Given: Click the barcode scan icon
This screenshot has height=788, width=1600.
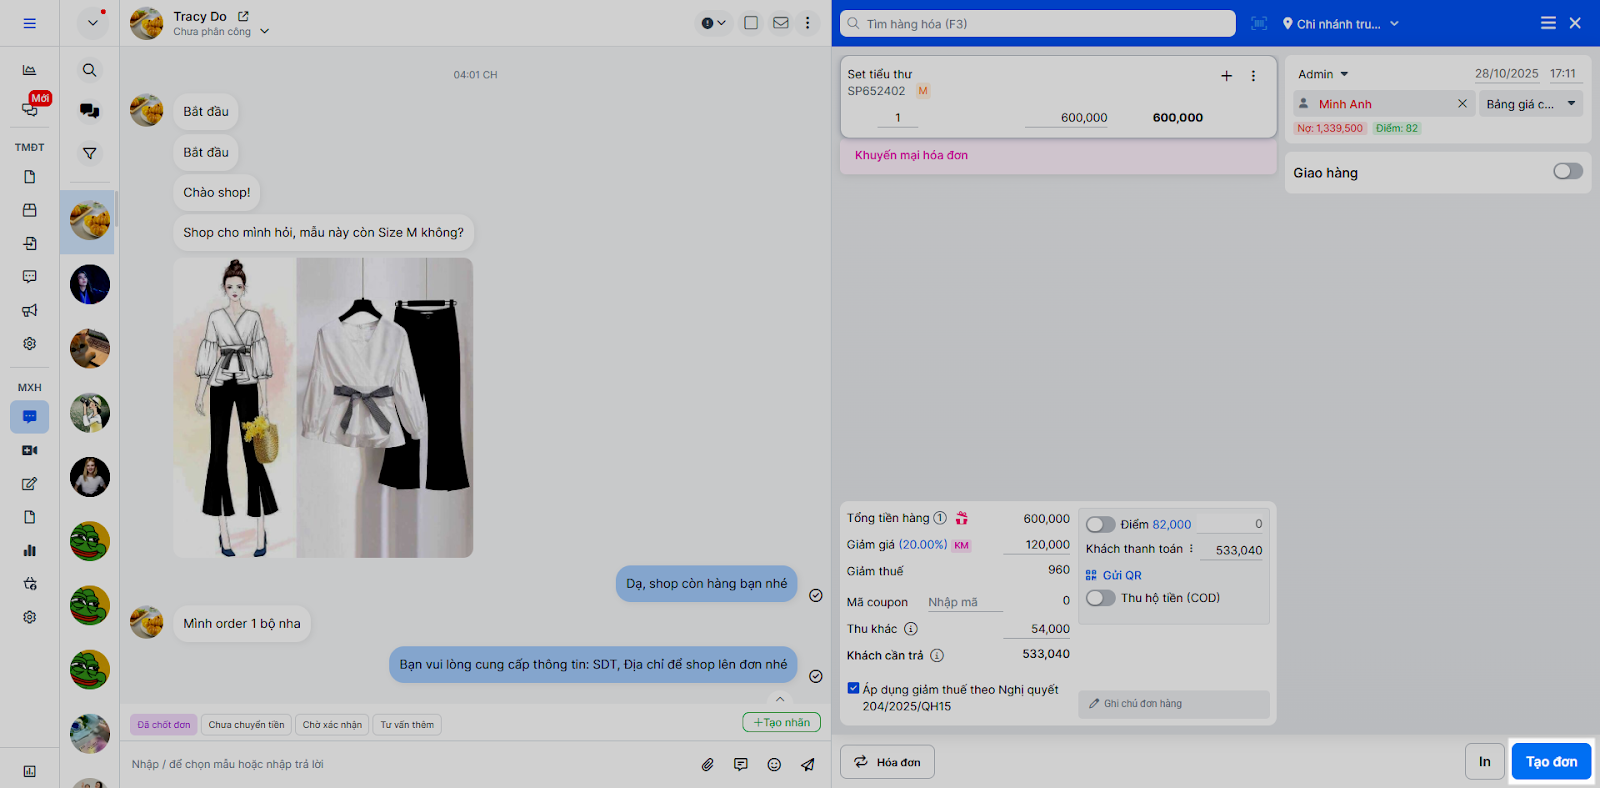Looking at the screenshot, I should tap(1259, 23).
